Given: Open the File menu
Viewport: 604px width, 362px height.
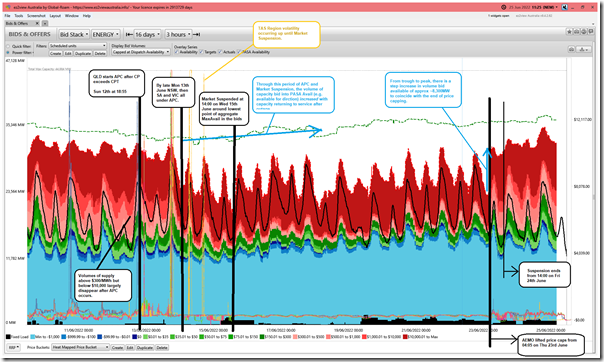Looking at the screenshot, I should point(7,16).
